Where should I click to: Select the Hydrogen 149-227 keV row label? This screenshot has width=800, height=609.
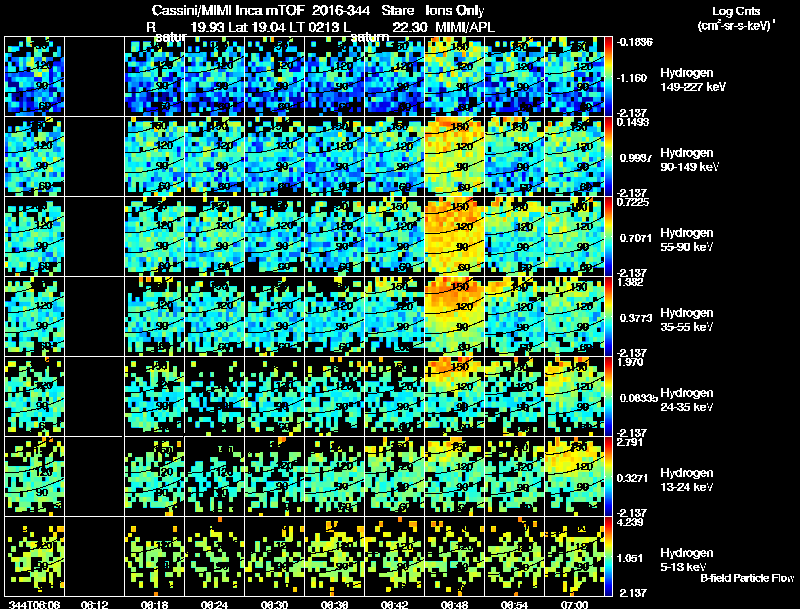(x=693, y=80)
